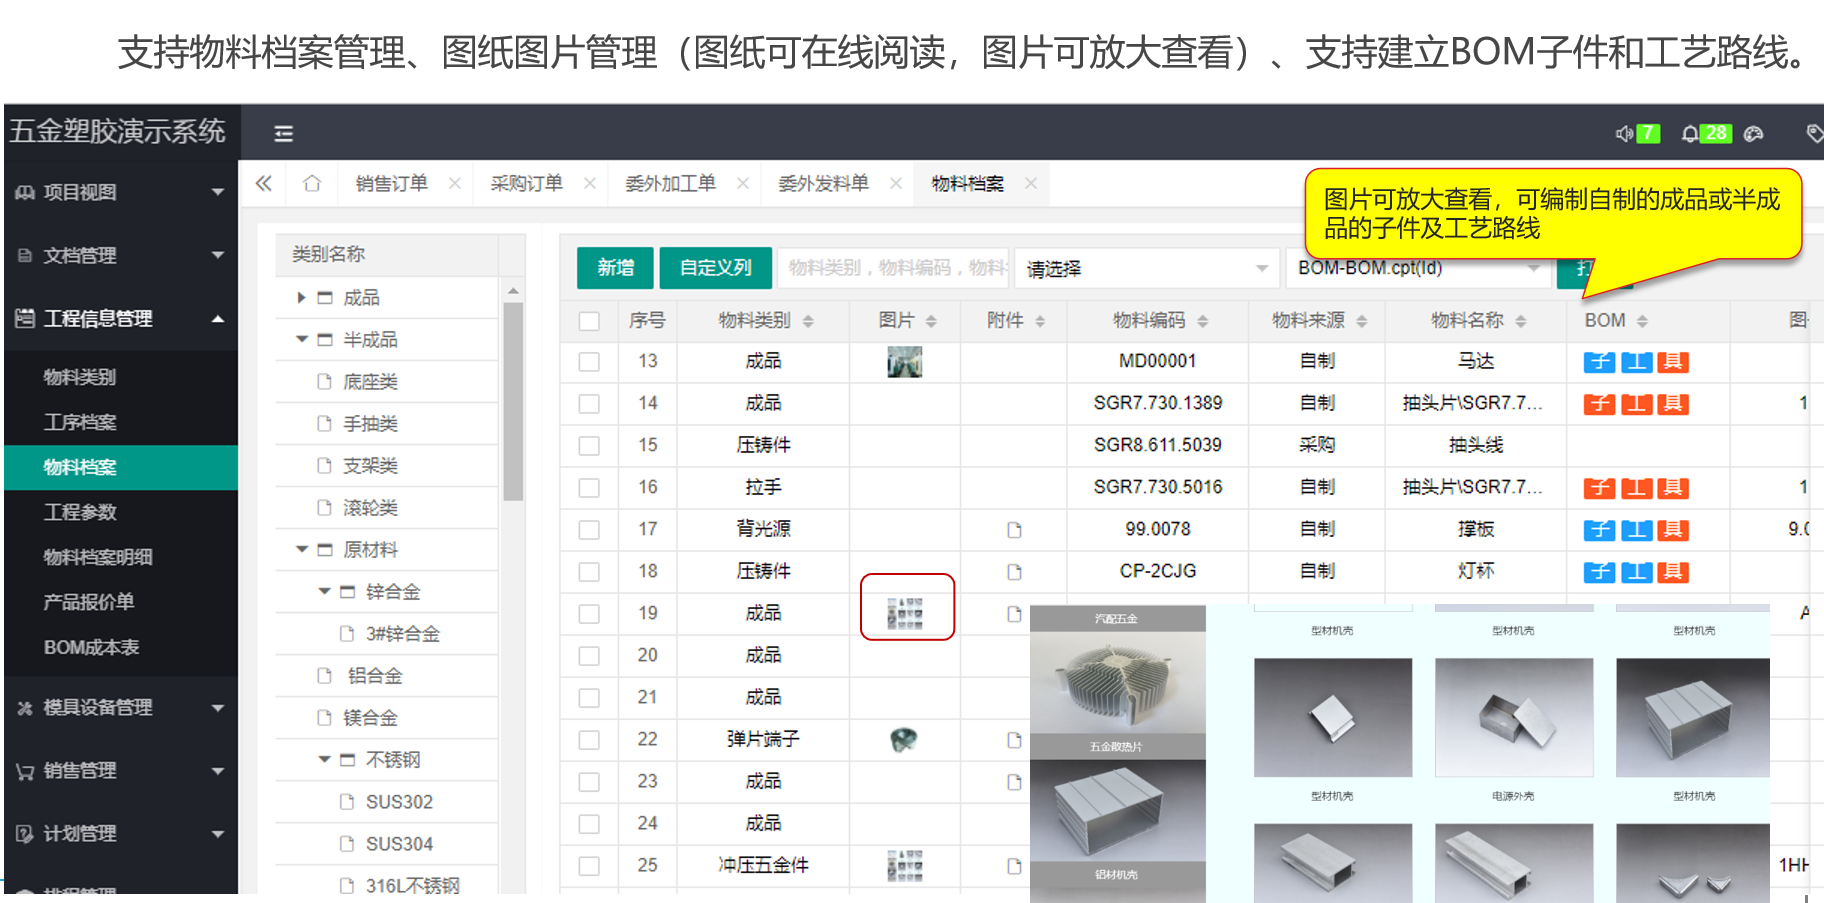The image size is (1824, 903).
Task: Sort by BOM column sort arrows
Action: pos(1642,321)
